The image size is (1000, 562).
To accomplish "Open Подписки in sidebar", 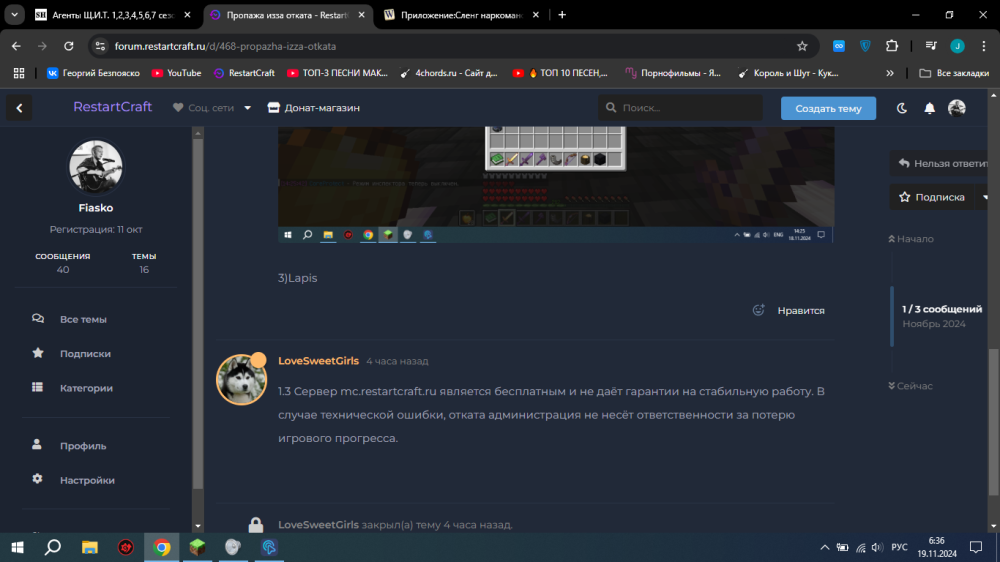I will pyautogui.click(x=85, y=353).
